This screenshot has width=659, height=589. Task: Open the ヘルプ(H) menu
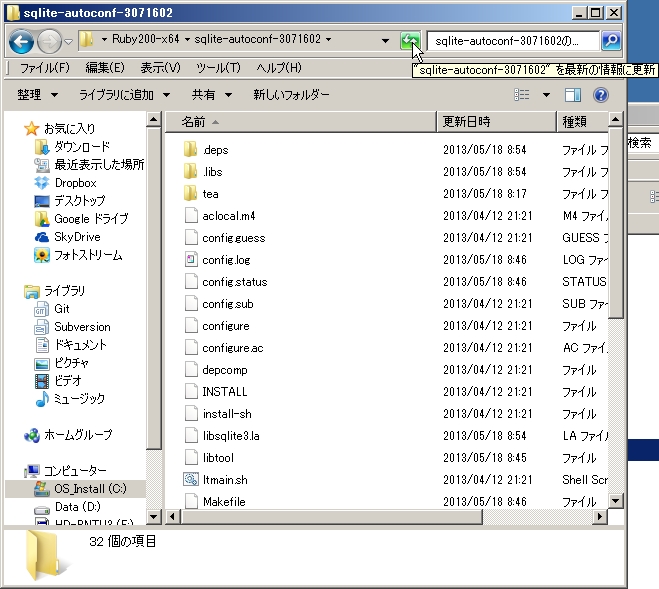tap(279, 68)
